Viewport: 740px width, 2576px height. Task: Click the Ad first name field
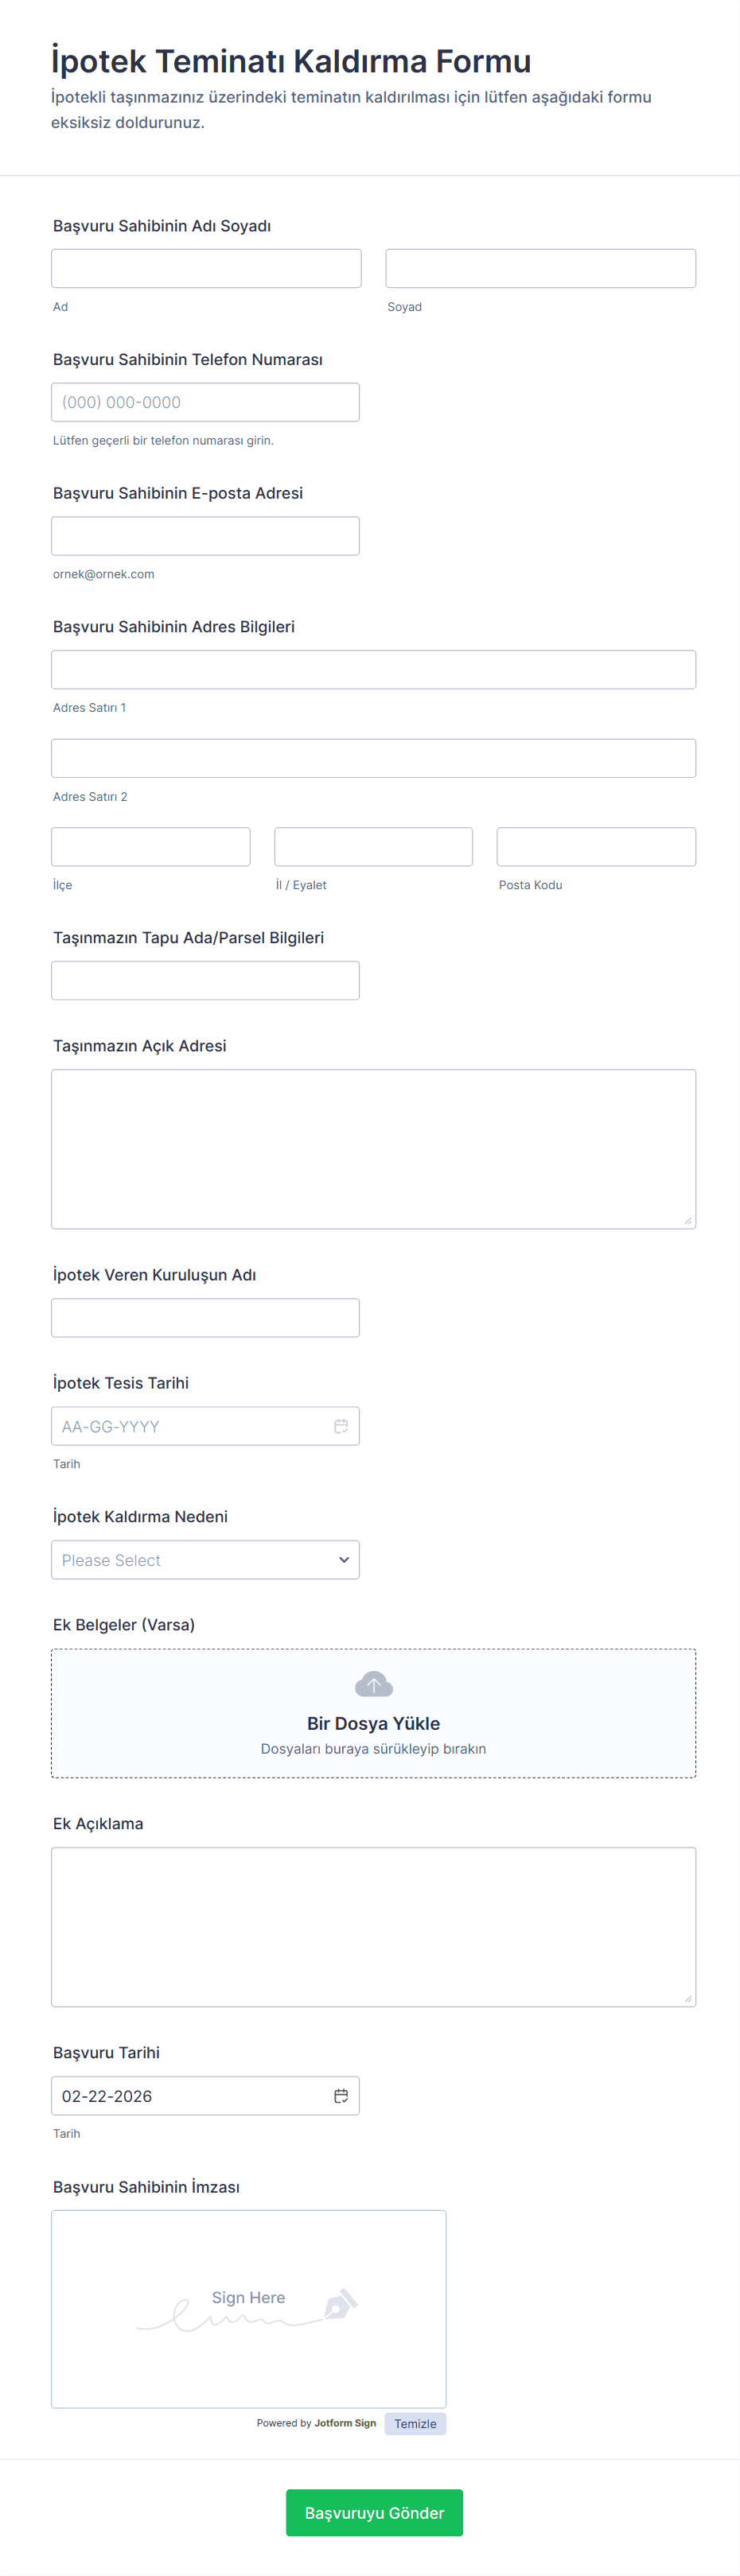tap(206, 269)
